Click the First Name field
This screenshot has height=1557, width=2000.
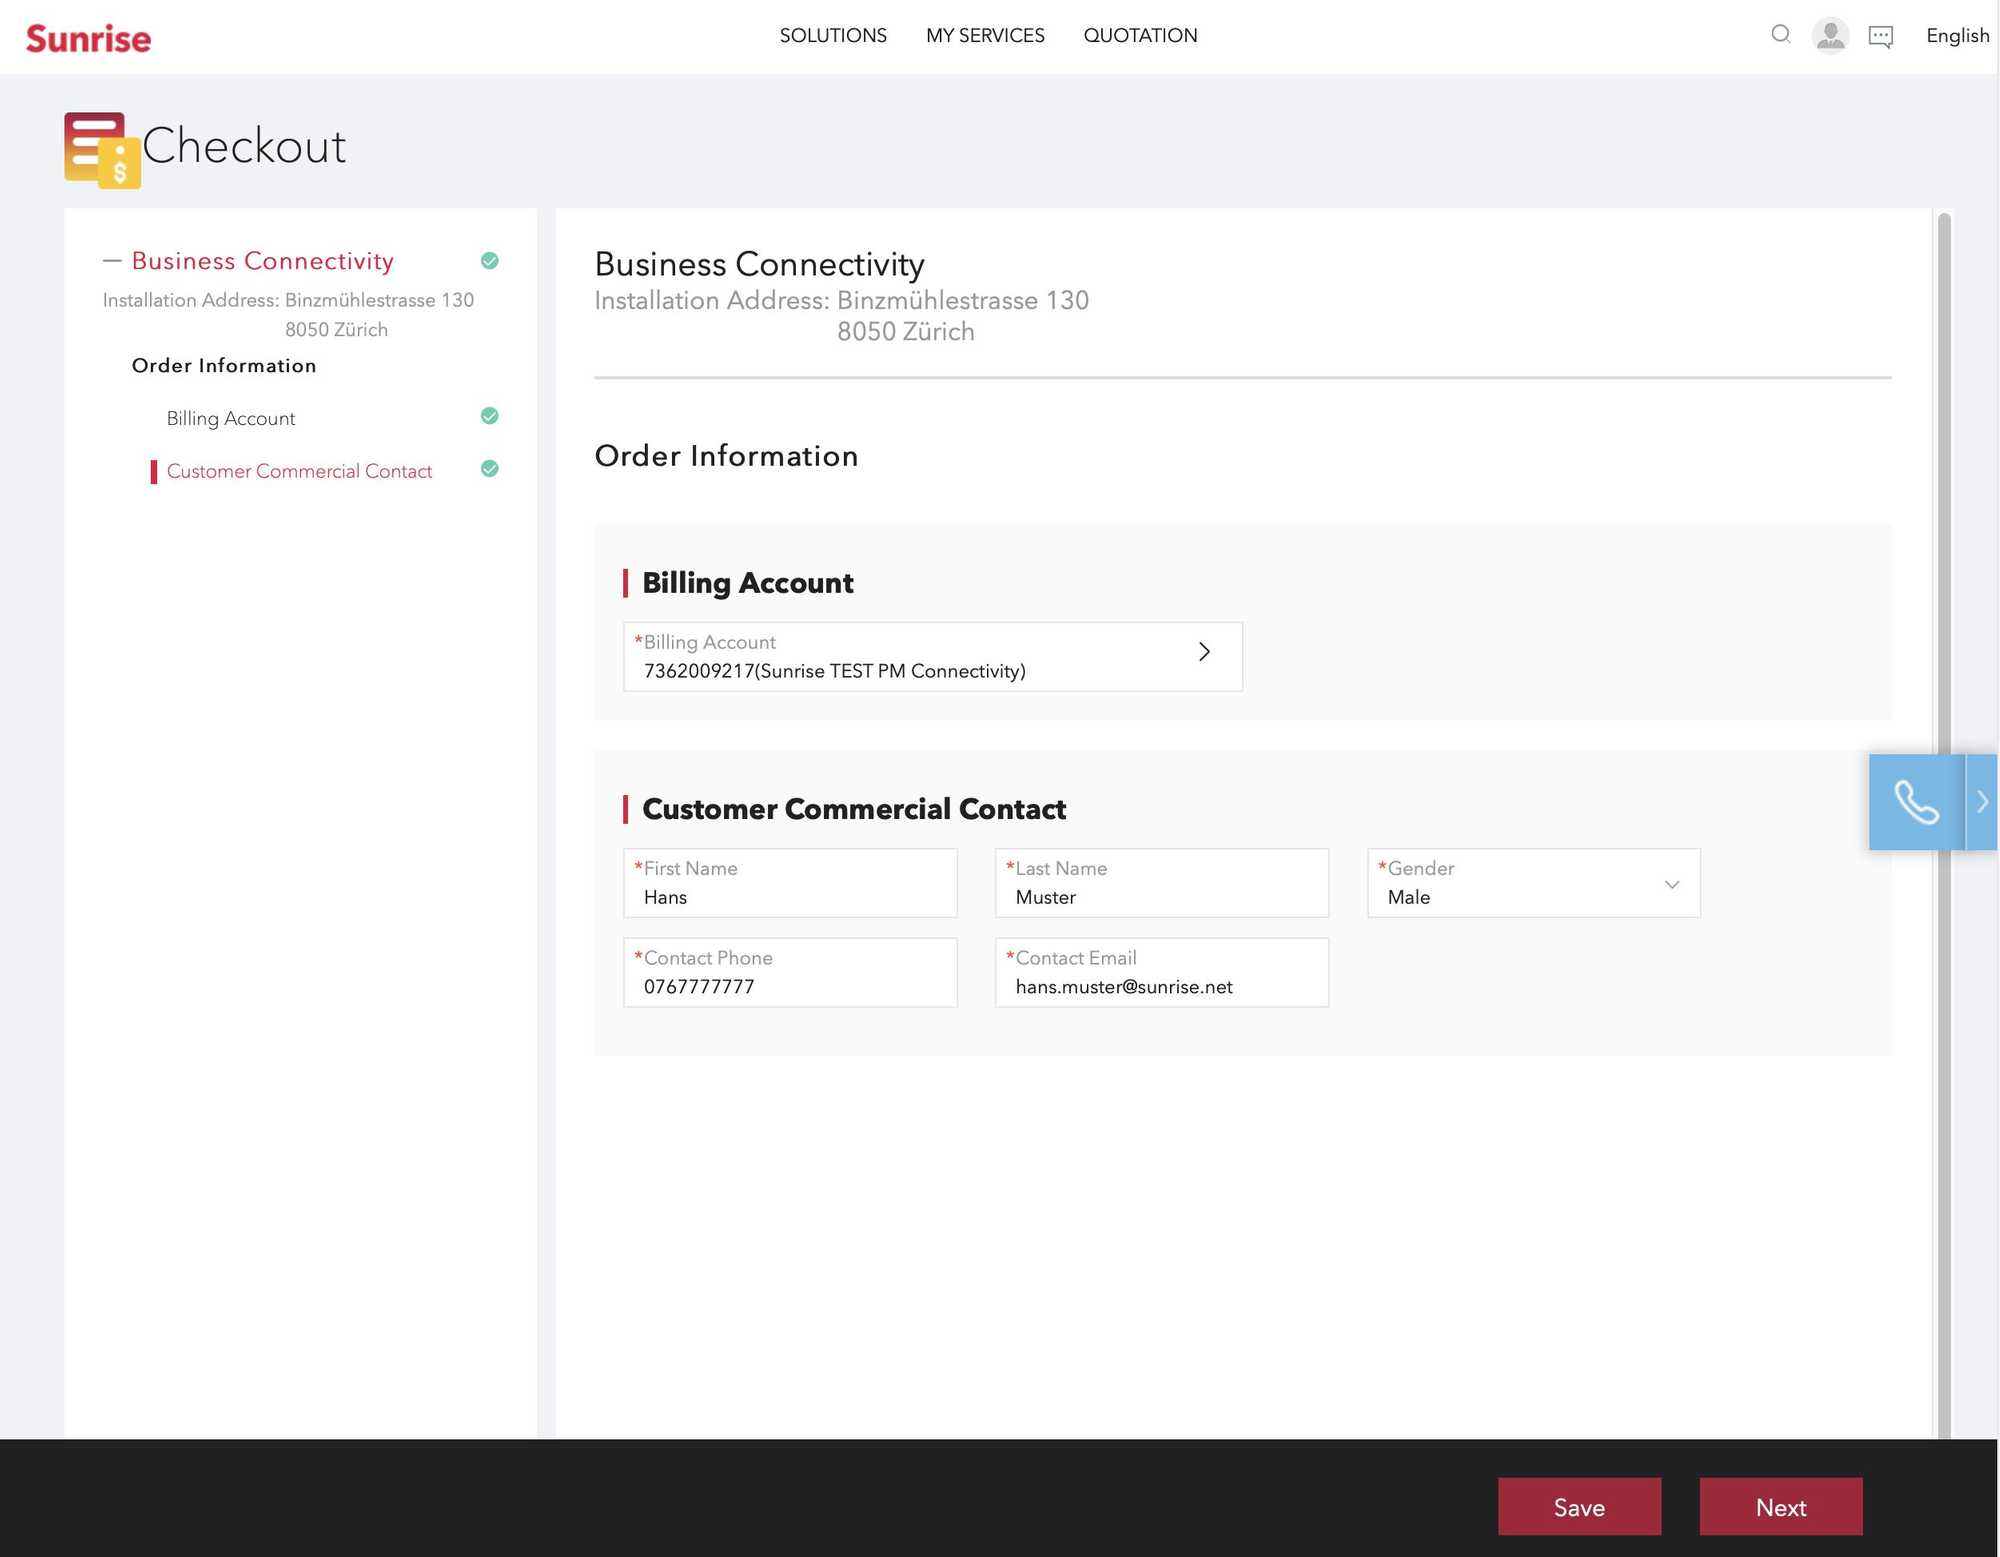(790, 883)
